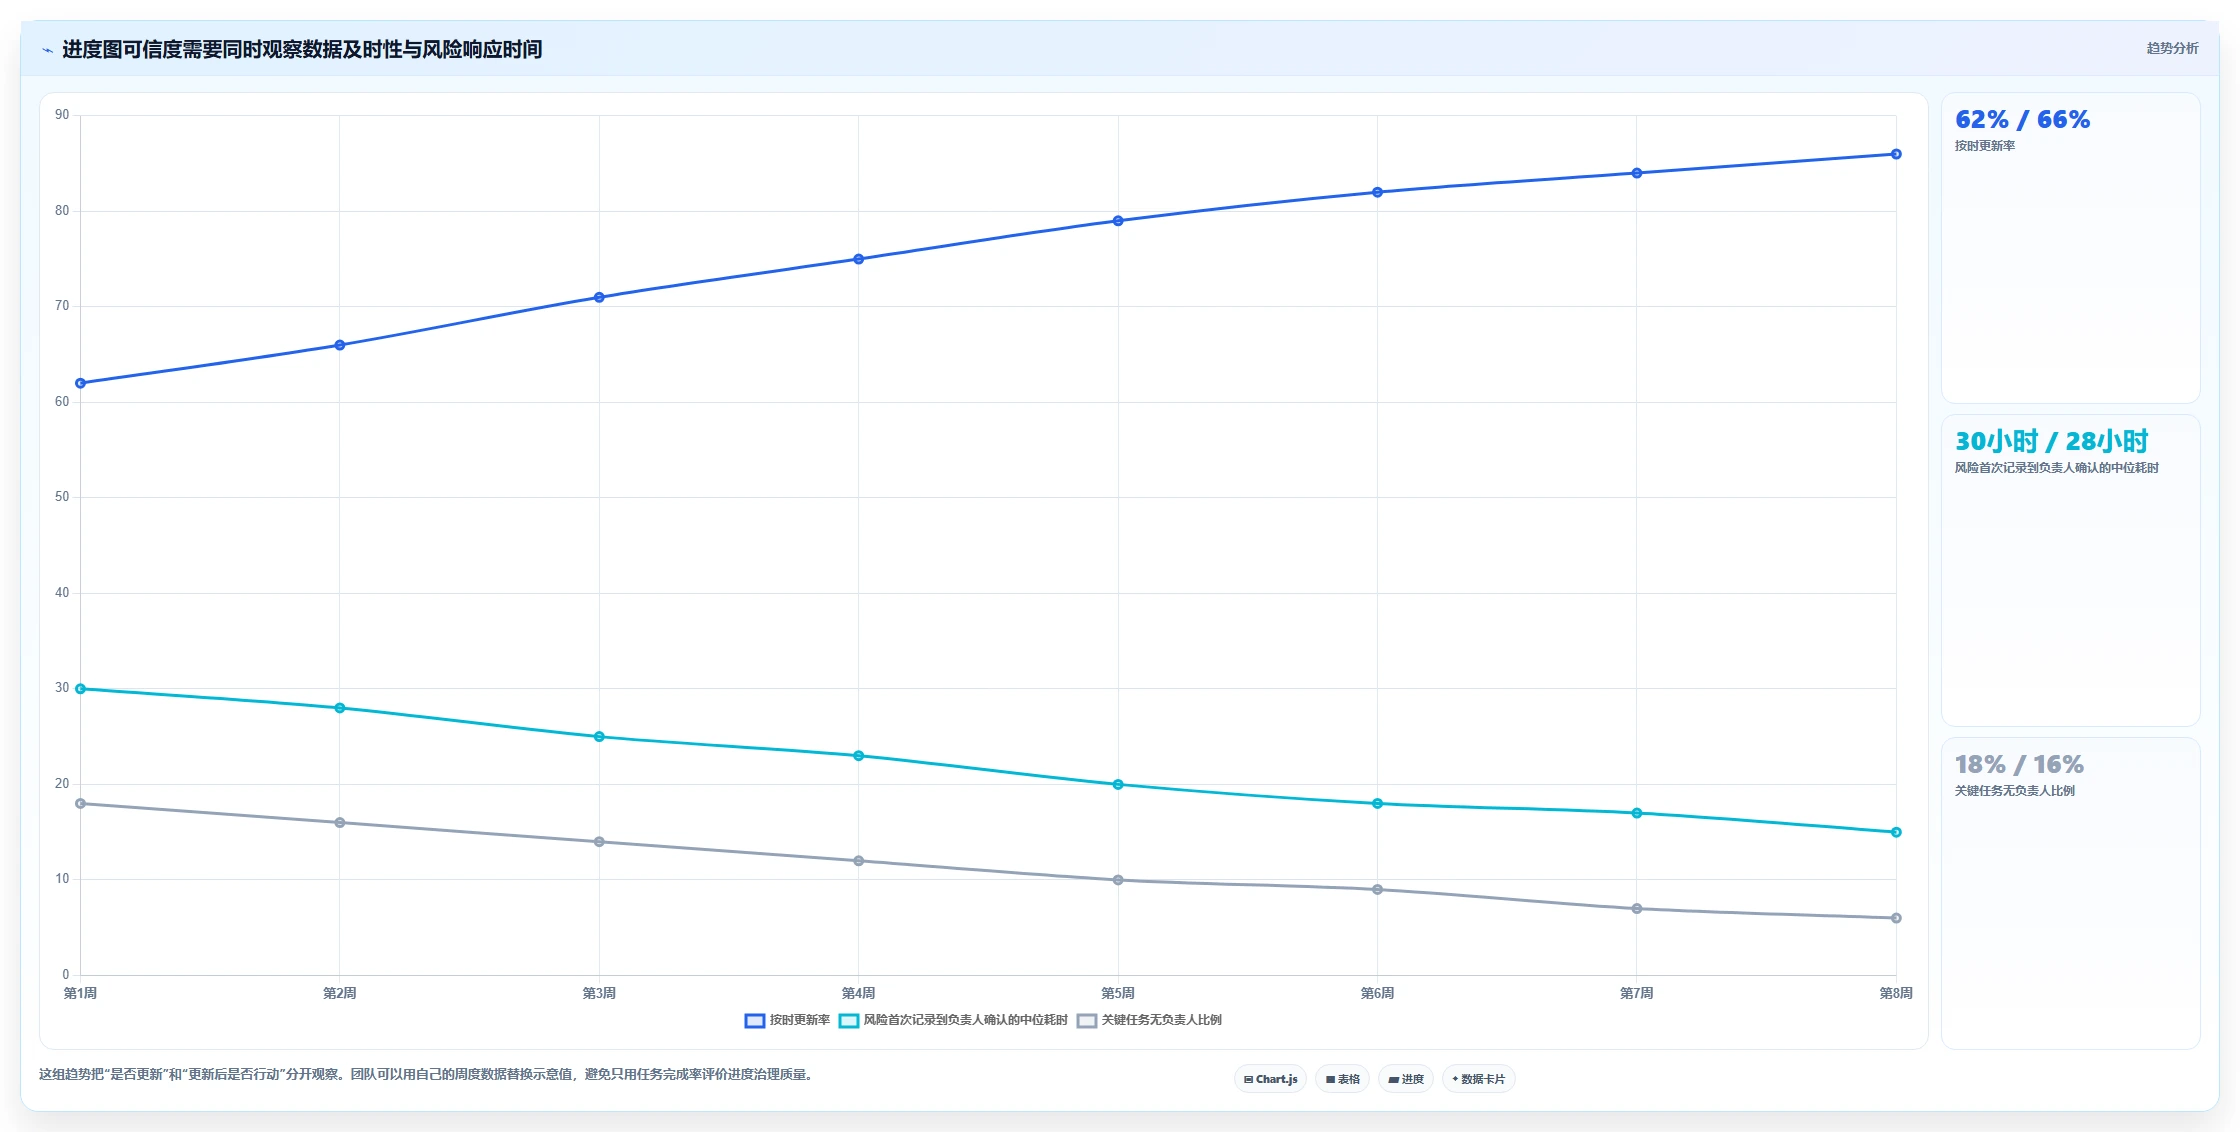The height and width of the screenshot is (1132, 2240).
Task: Click the teal week-3 point at 25
Action: click(x=599, y=737)
